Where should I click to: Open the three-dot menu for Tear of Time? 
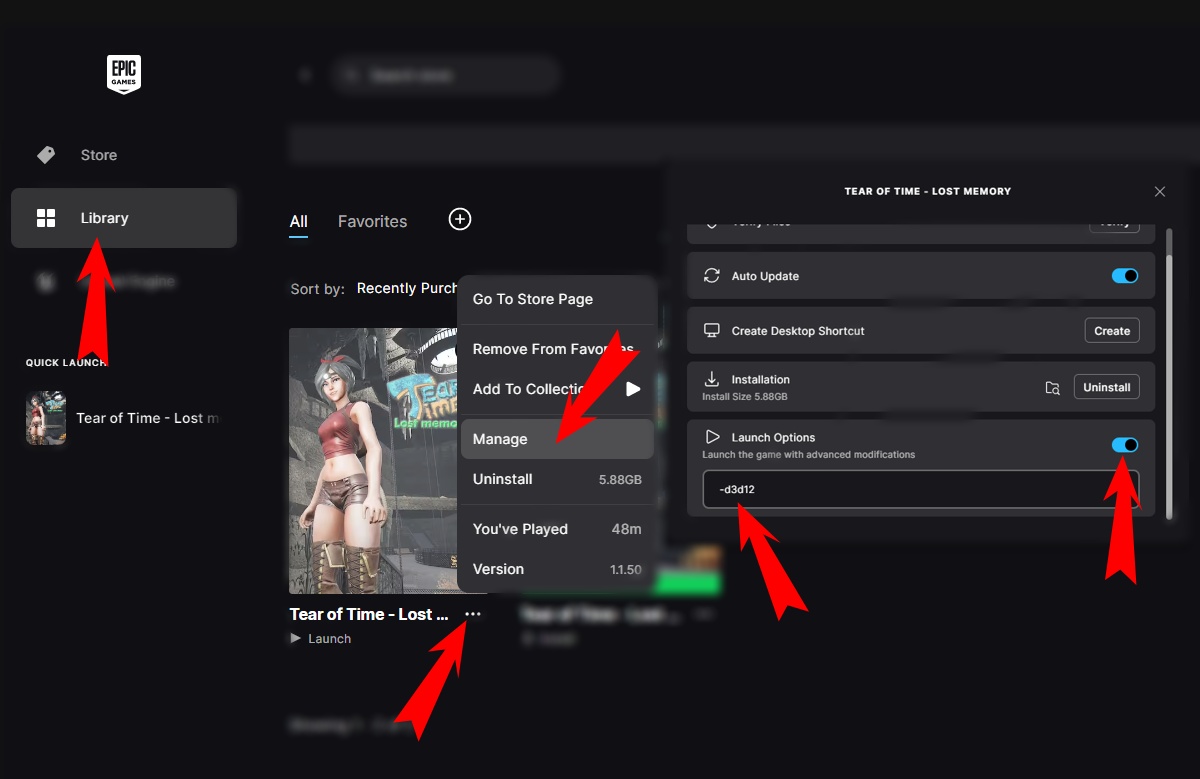pos(473,614)
